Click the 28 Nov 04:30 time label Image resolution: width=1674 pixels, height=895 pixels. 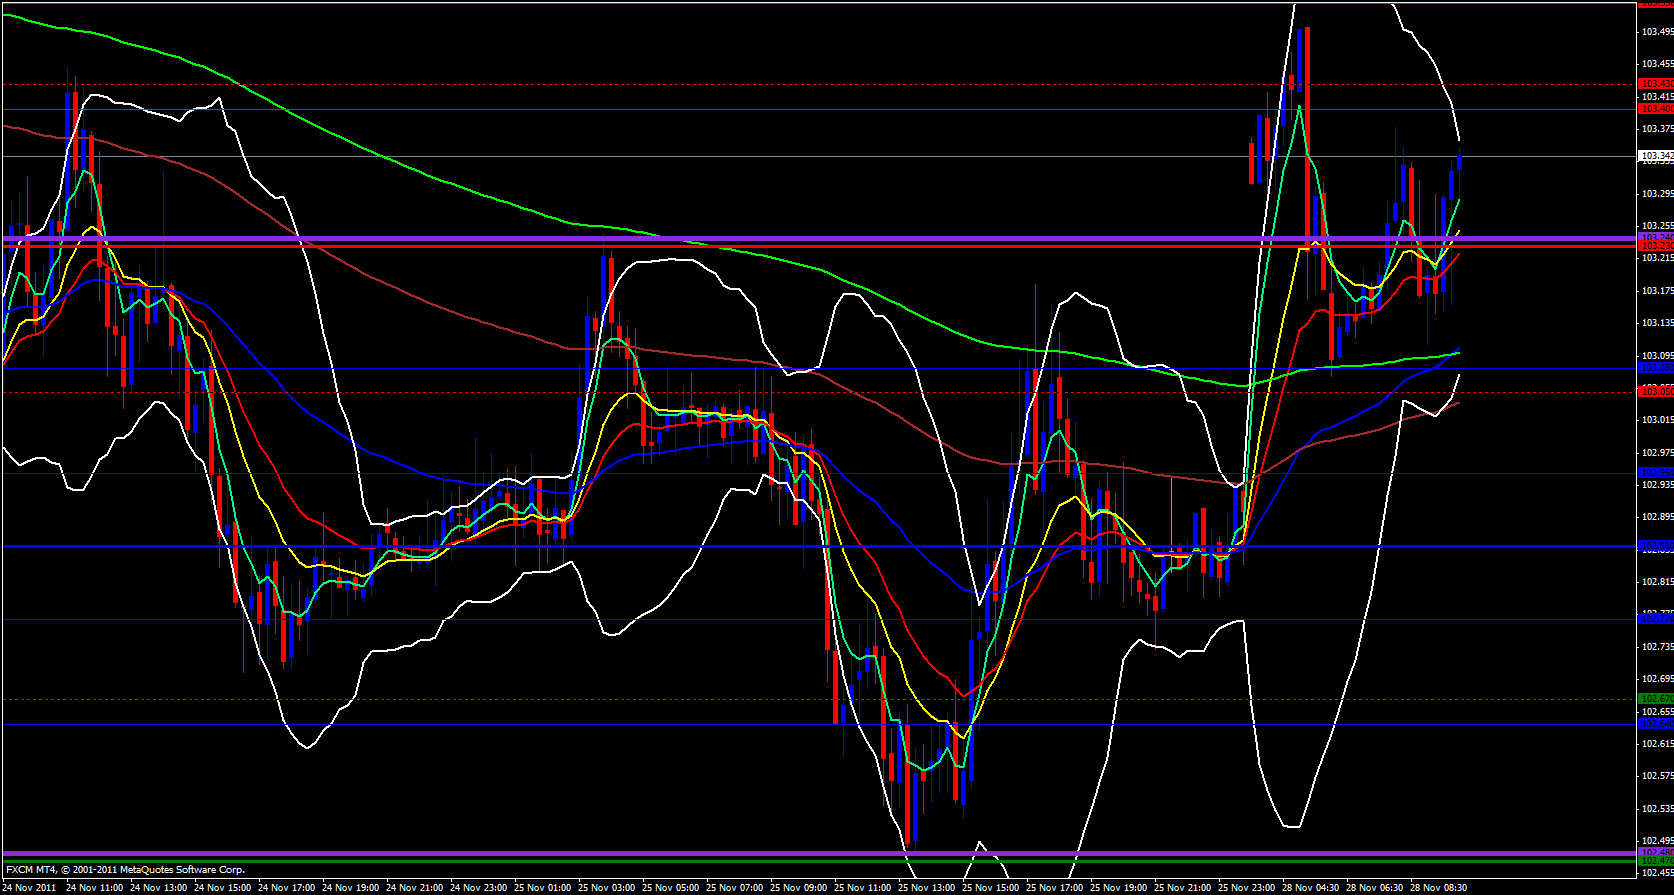[x=1312, y=887]
